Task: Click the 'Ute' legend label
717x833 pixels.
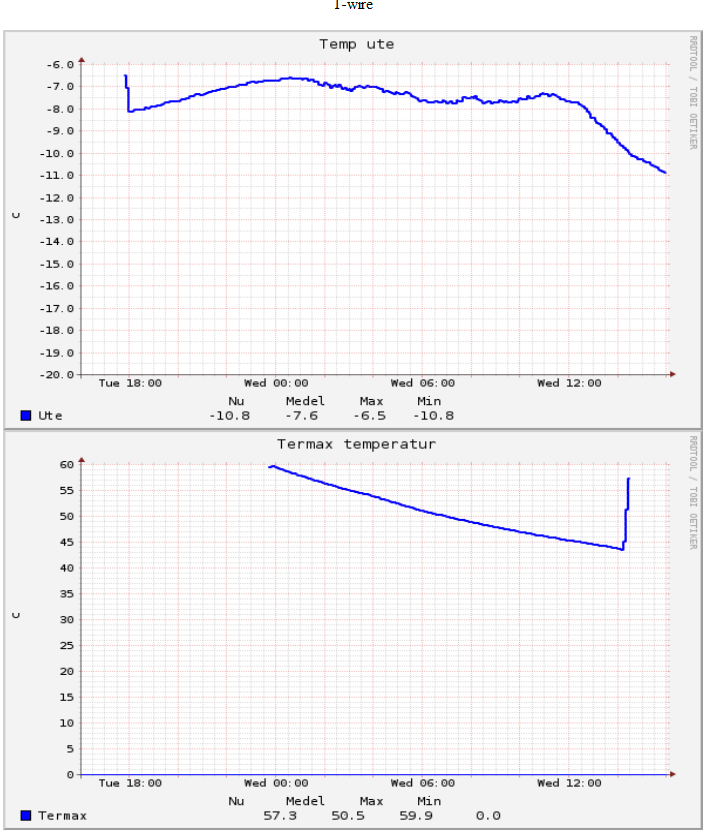Action: (x=50, y=415)
